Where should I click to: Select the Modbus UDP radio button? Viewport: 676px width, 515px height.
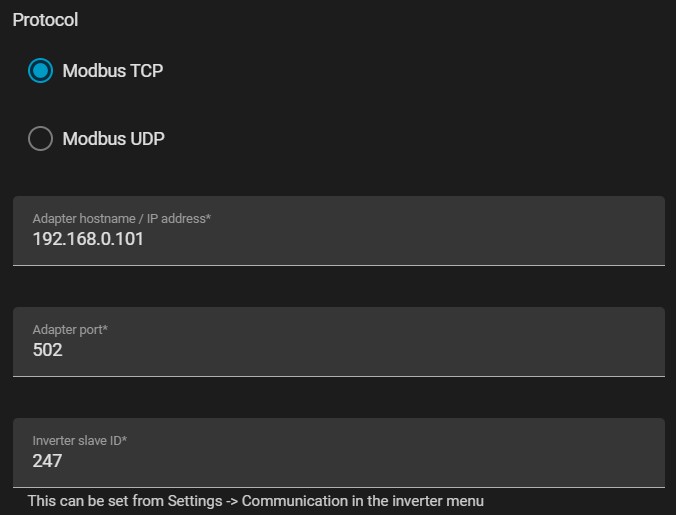click(x=41, y=138)
